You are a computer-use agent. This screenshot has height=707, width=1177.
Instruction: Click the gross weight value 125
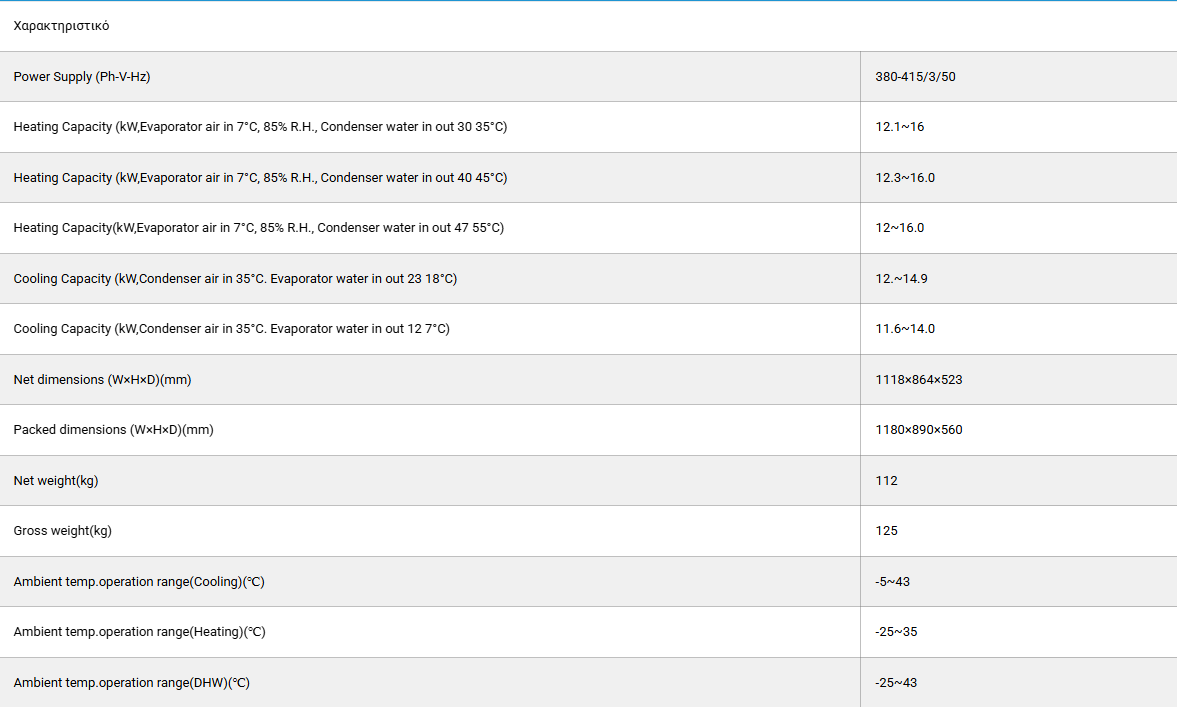click(886, 531)
